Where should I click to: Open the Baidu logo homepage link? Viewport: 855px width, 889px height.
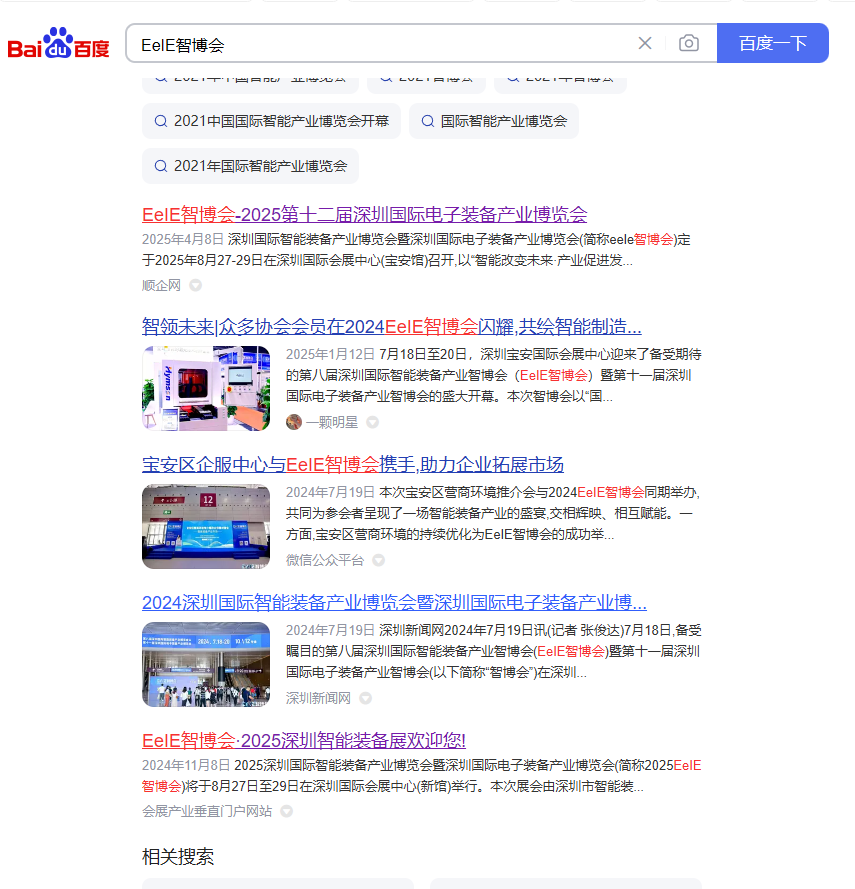tap(58, 43)
